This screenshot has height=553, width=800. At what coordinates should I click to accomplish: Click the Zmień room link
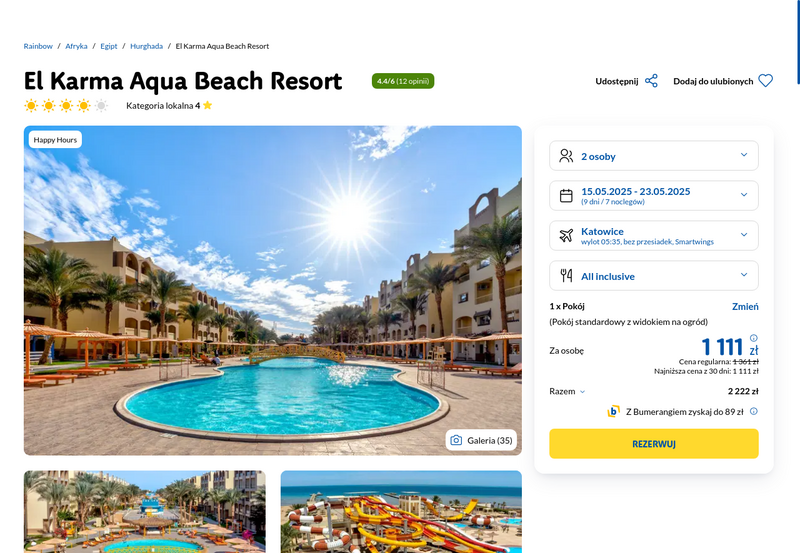[745, 307]
